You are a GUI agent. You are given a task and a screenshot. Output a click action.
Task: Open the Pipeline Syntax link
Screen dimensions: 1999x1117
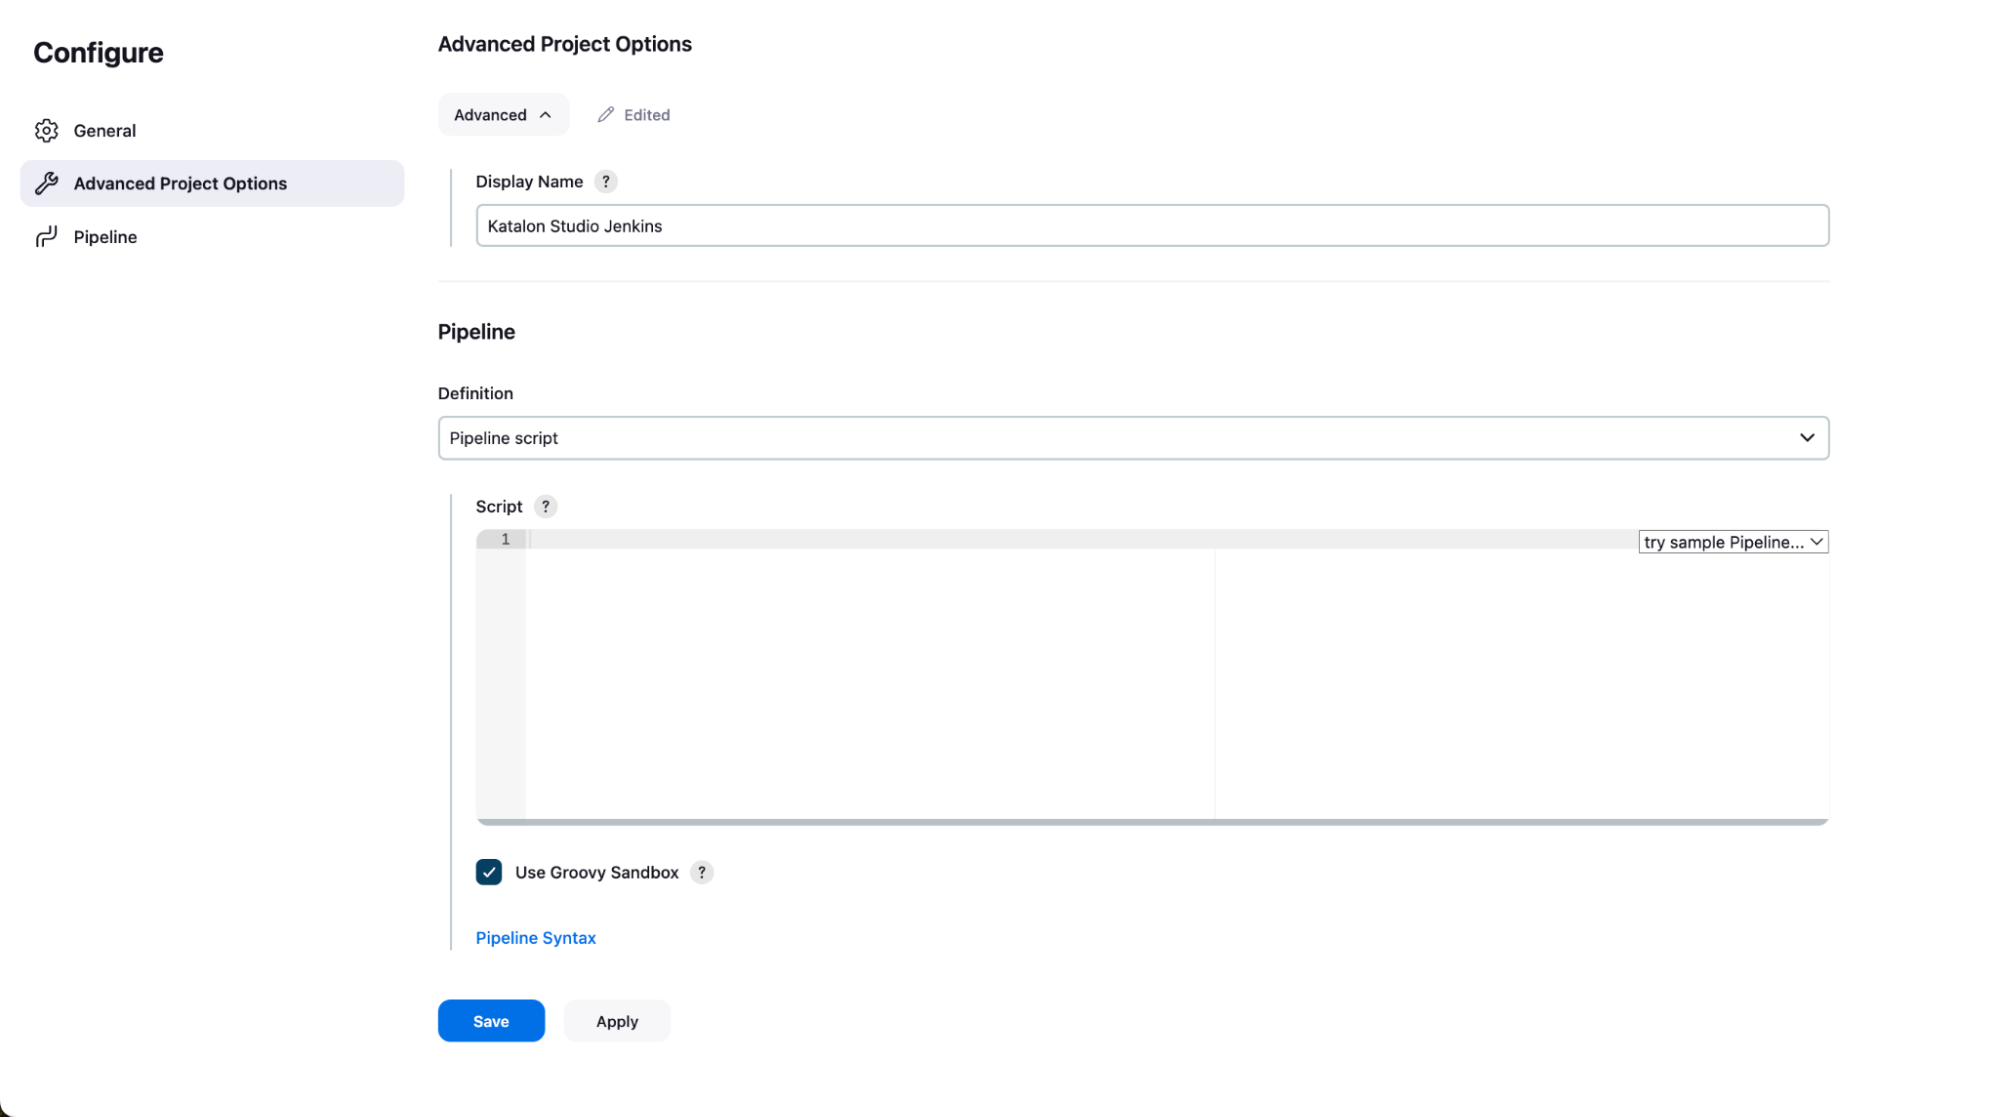pyautogui.click(x=536, y=938)
